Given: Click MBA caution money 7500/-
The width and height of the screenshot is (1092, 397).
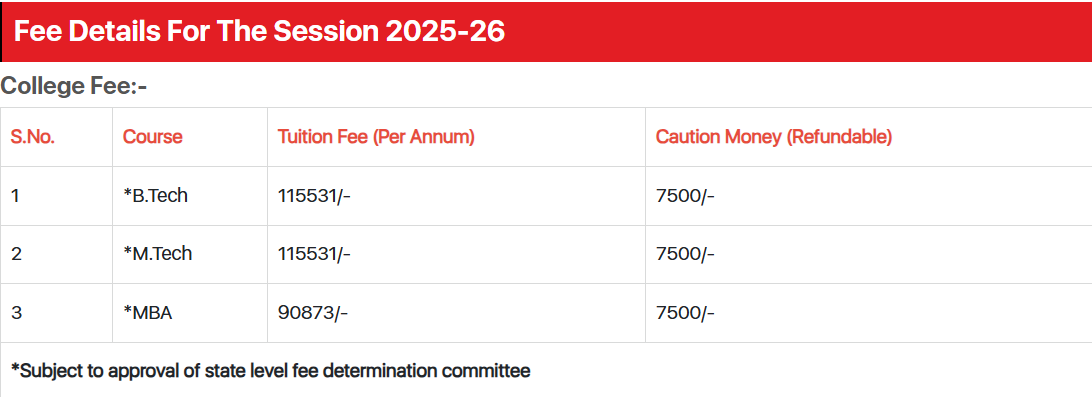Looking at the screenshot, I should 685,313.
